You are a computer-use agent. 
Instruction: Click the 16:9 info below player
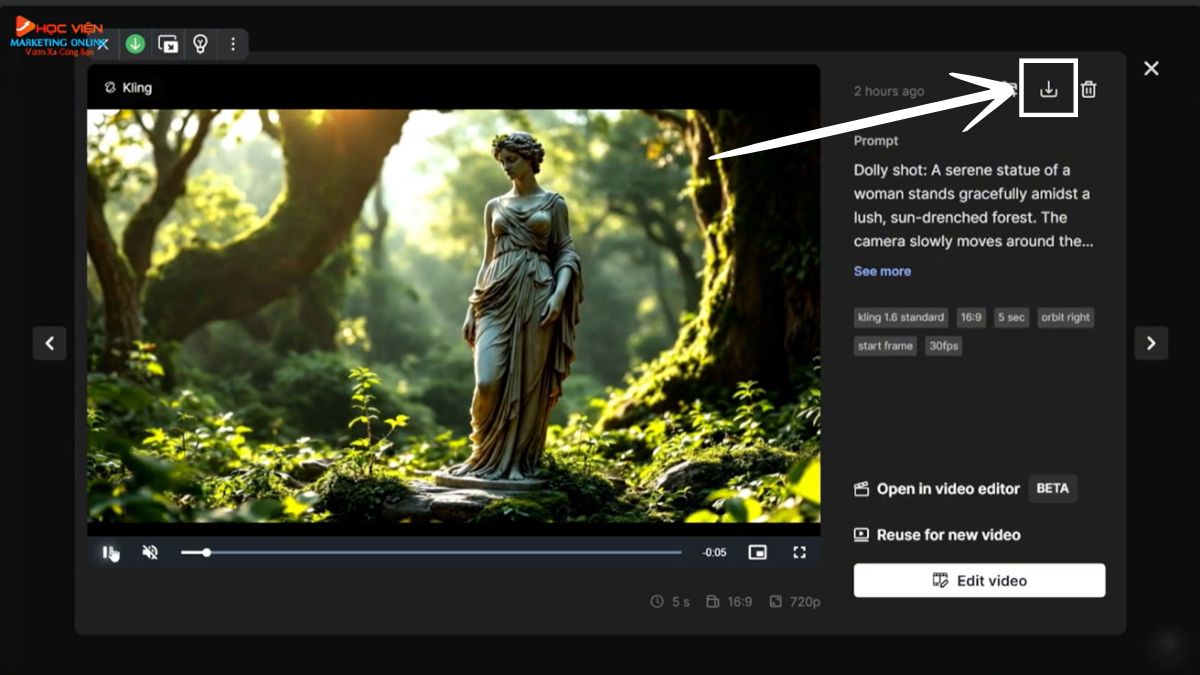[x=729, y=602]
